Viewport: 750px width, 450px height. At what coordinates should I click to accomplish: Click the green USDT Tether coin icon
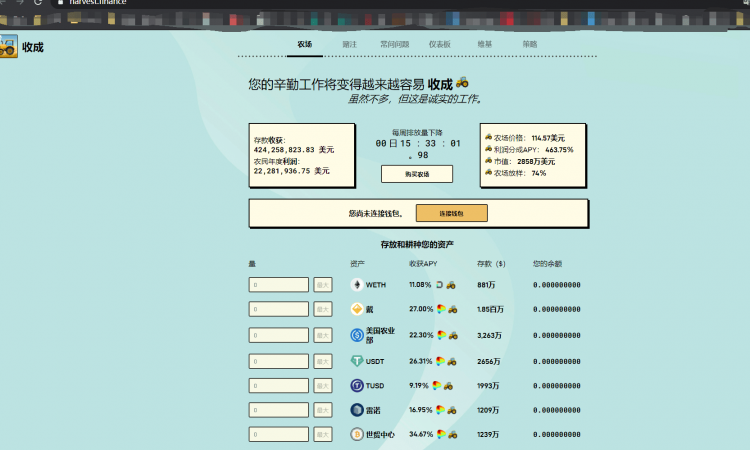tap(357, 361)
